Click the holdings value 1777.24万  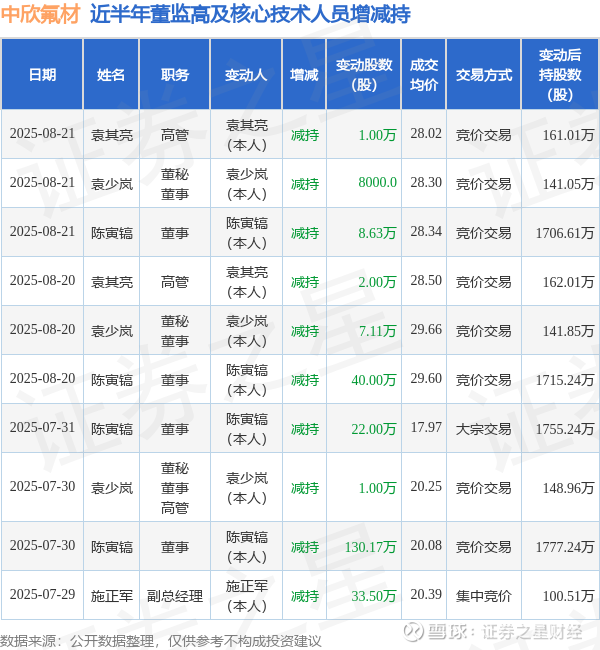(565, 547)
